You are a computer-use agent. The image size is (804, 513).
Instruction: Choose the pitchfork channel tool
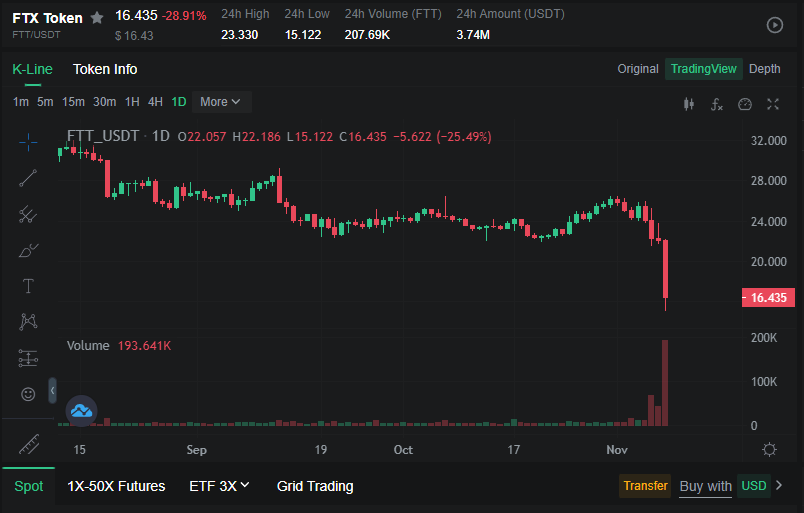click(28, 214)
